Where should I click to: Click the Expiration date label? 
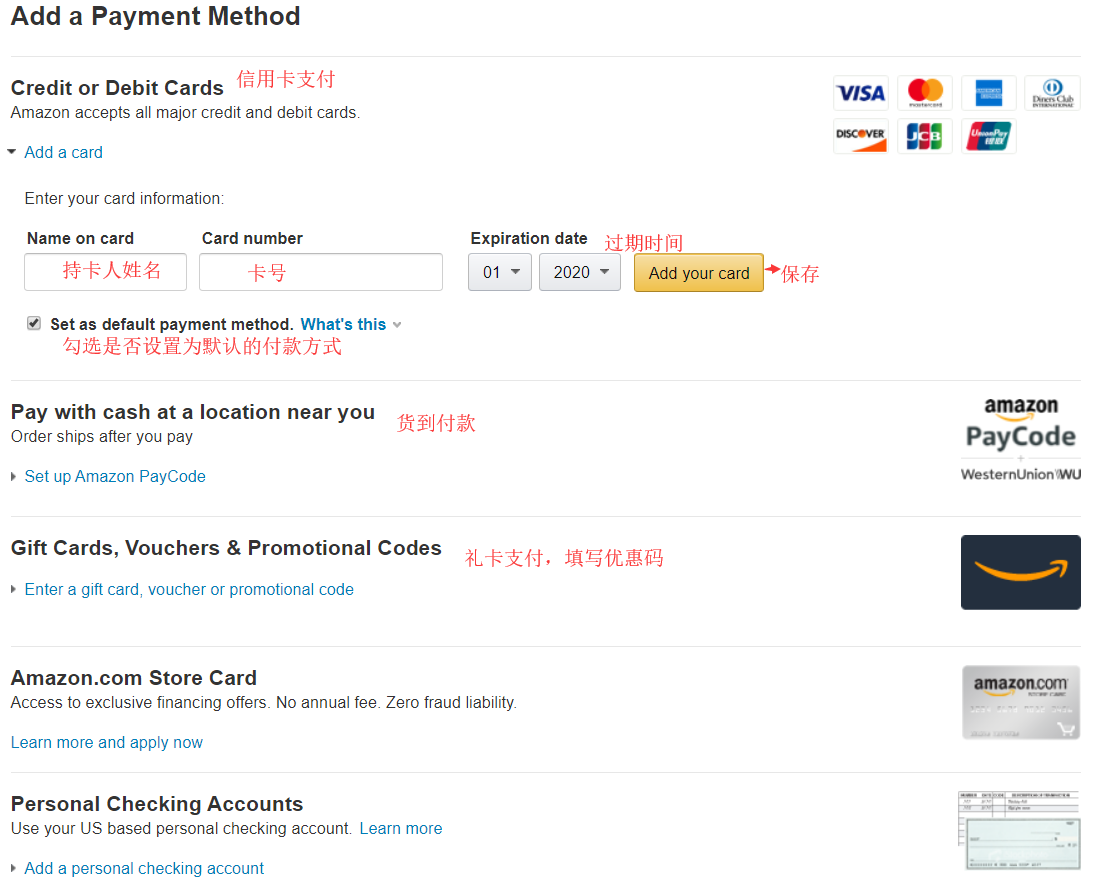coord(529,238)
